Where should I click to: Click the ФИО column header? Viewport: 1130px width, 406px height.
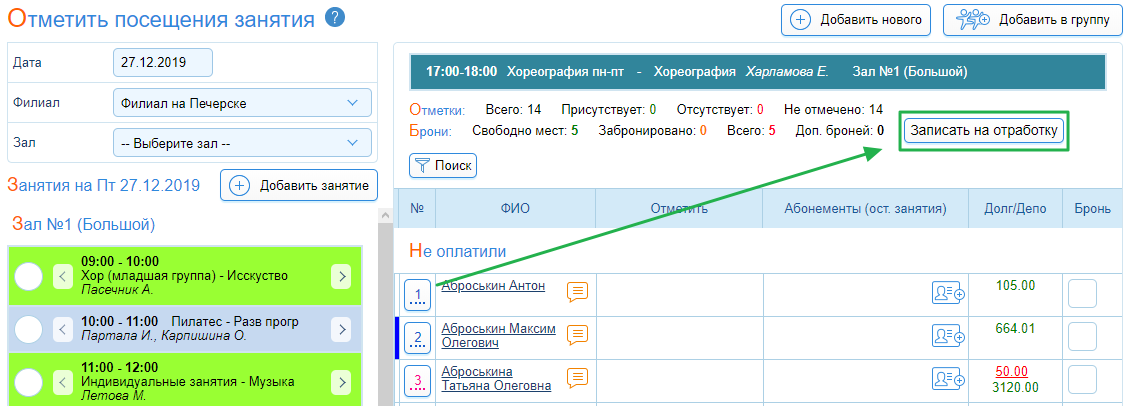point(515,208)
